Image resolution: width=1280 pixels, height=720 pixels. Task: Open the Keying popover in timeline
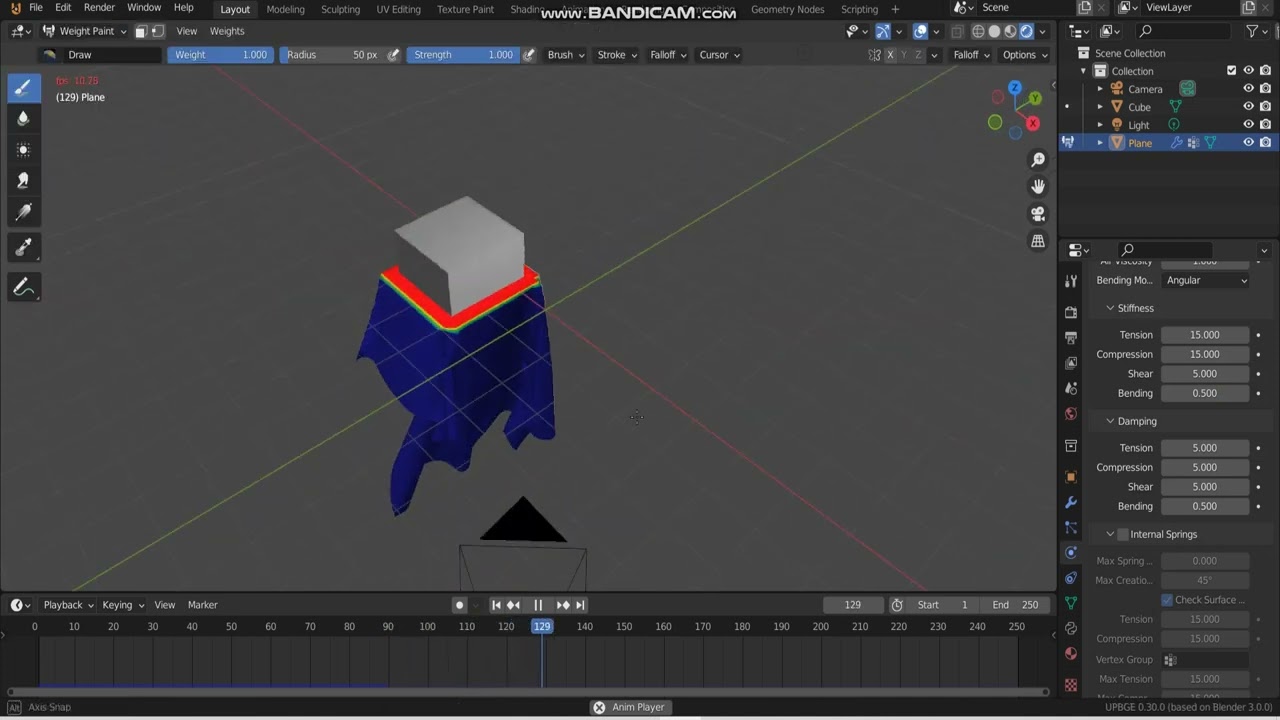coord(122,605)
